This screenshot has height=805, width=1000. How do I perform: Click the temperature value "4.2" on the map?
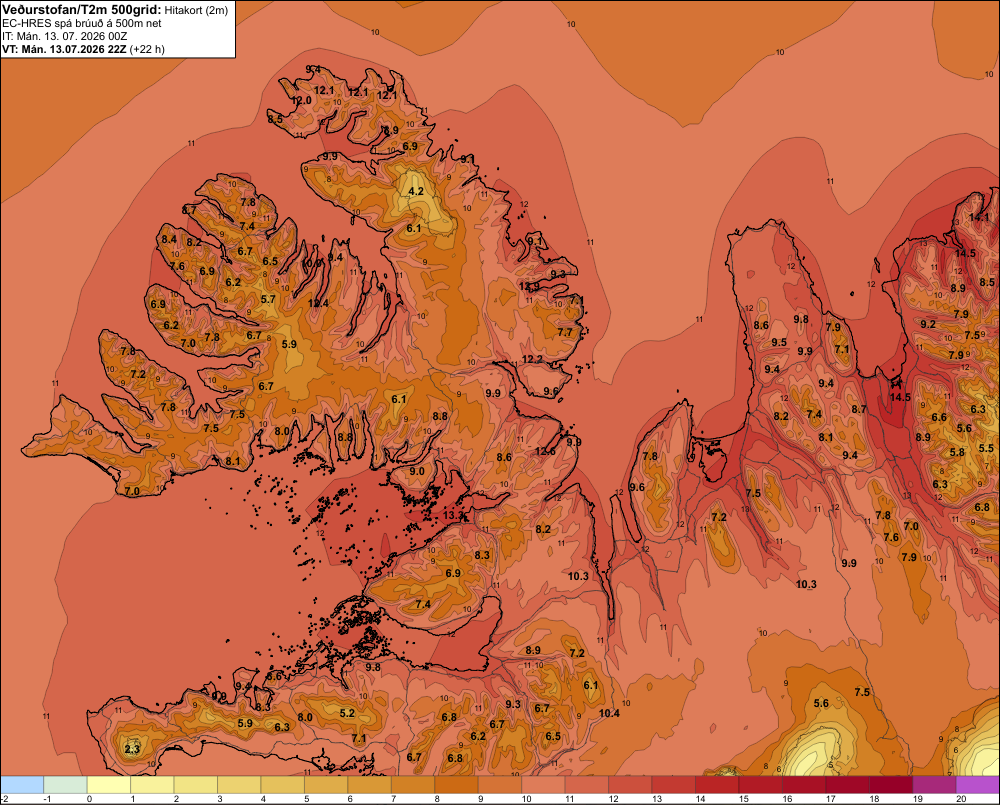point(416,191)
